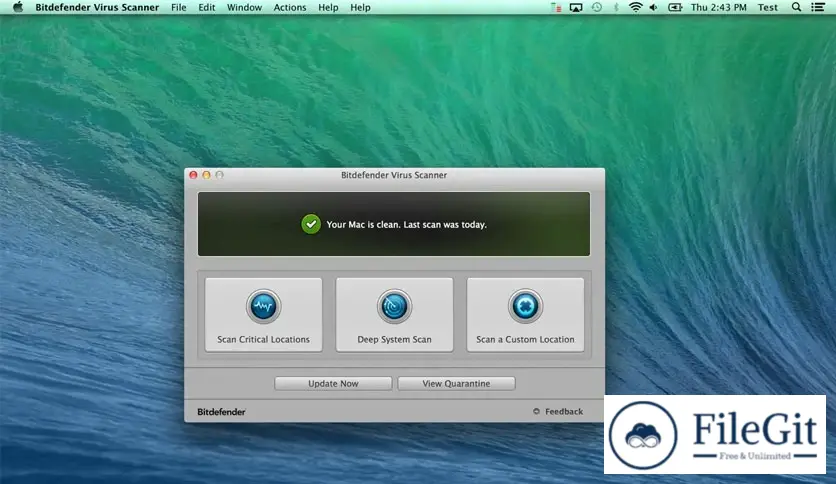Click the Scan Critical Locations pulse icon

coord(263,306)
